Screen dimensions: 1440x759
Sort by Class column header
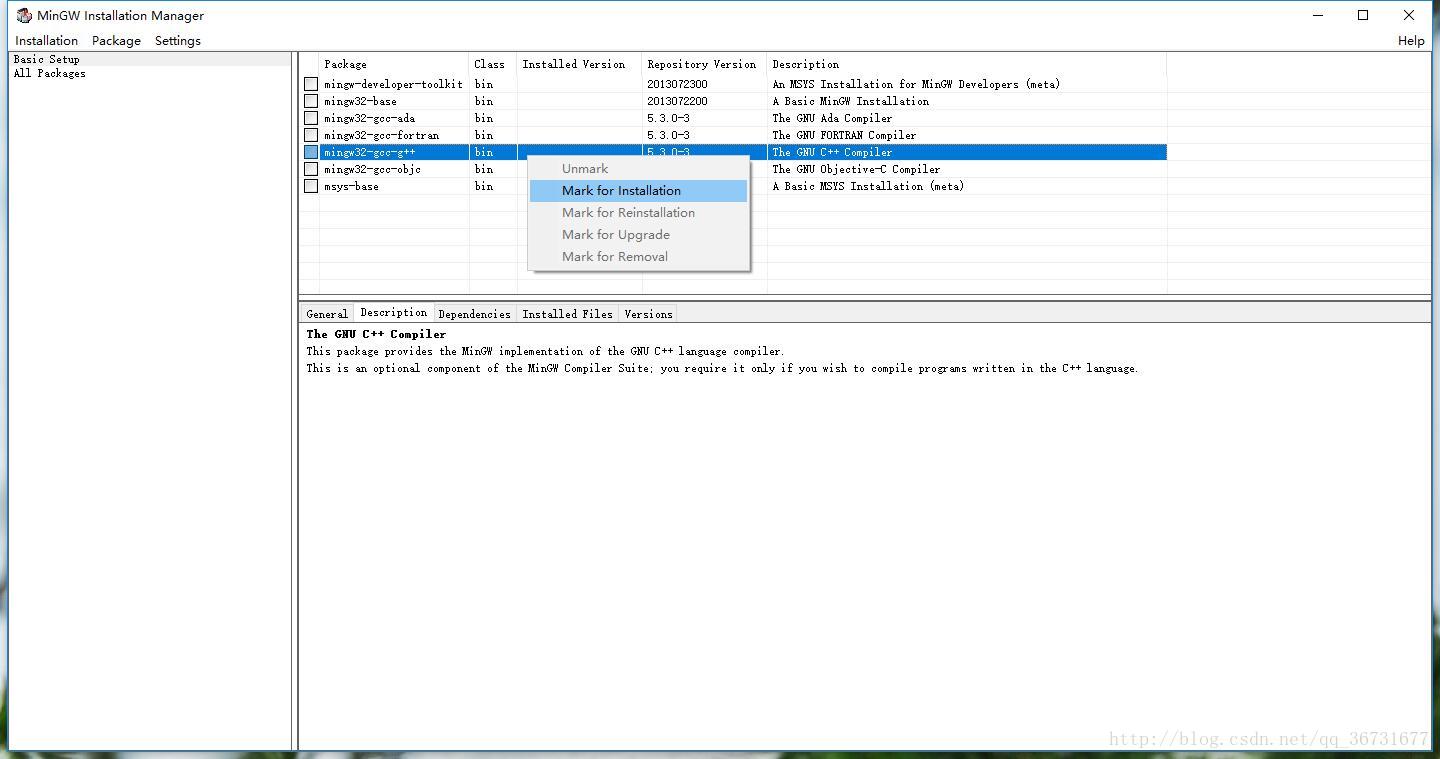[x=493, y=64]
